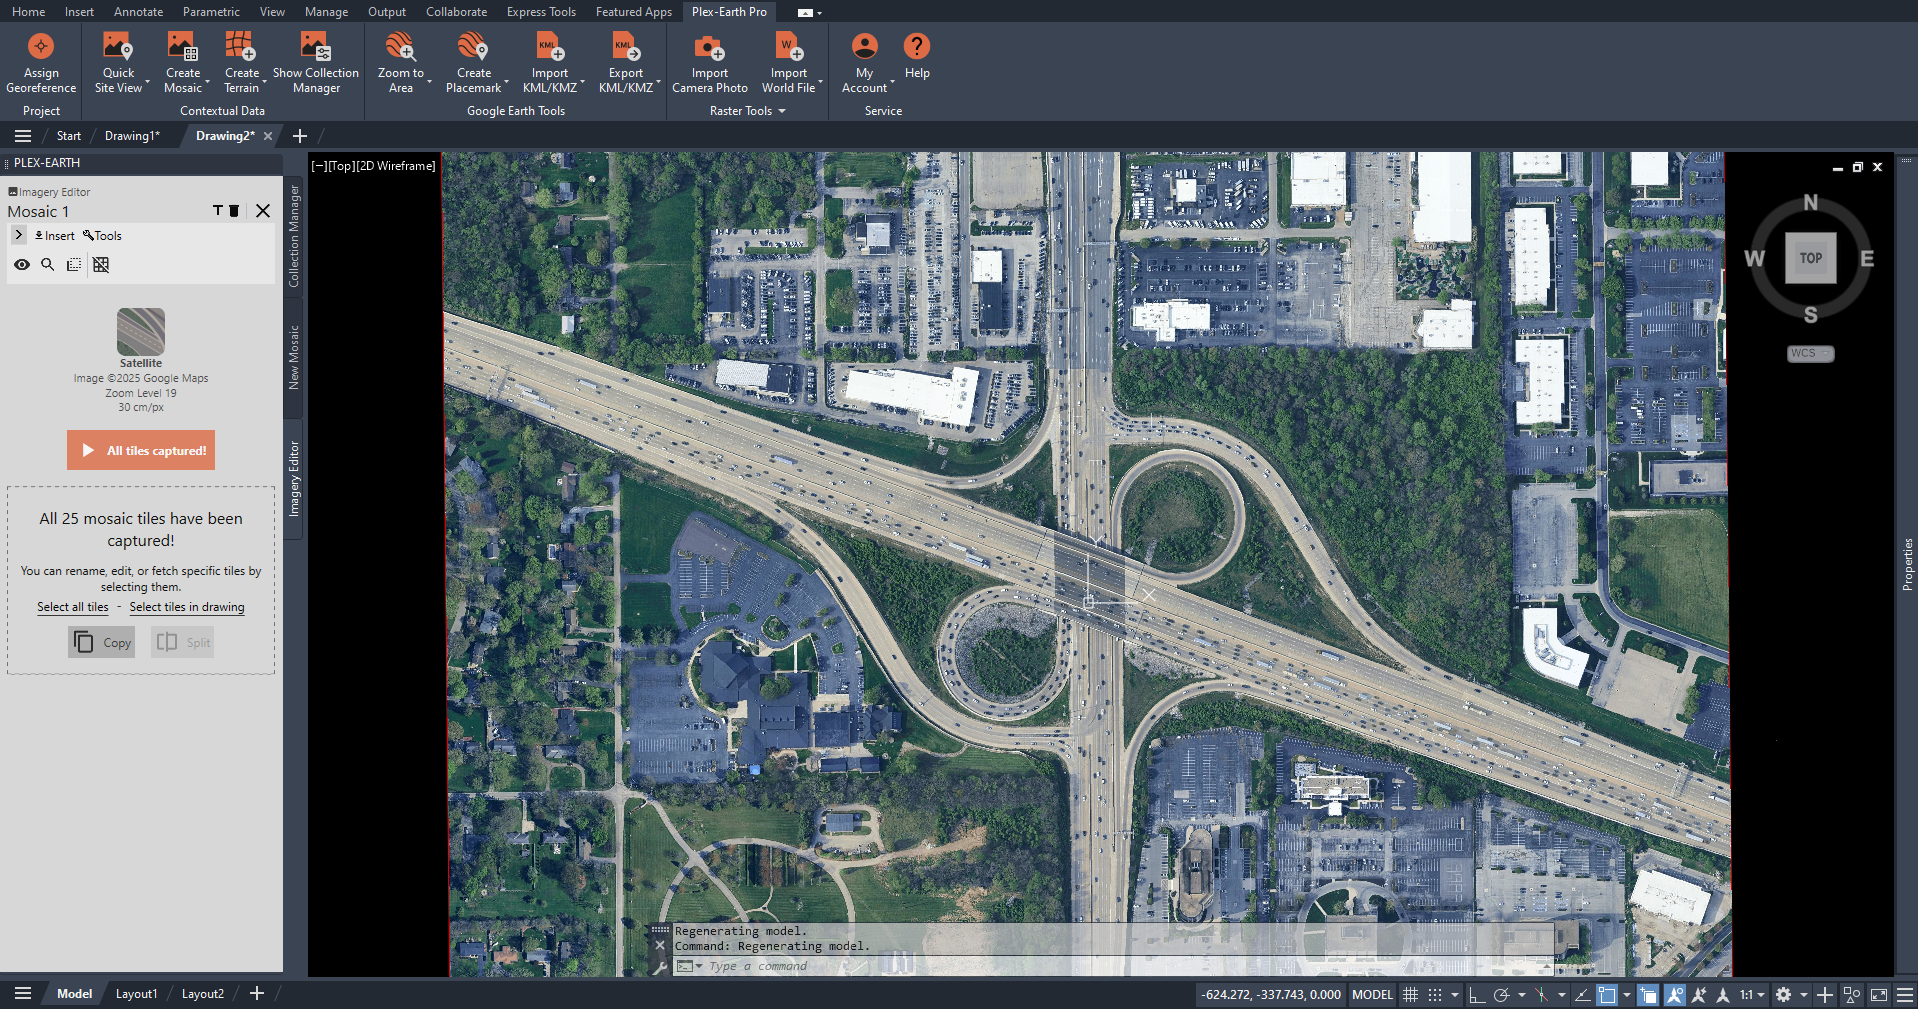Open status bar customization menu icon
Viewport: 1918px width, 1009px height.
[x=1904, y=995]
